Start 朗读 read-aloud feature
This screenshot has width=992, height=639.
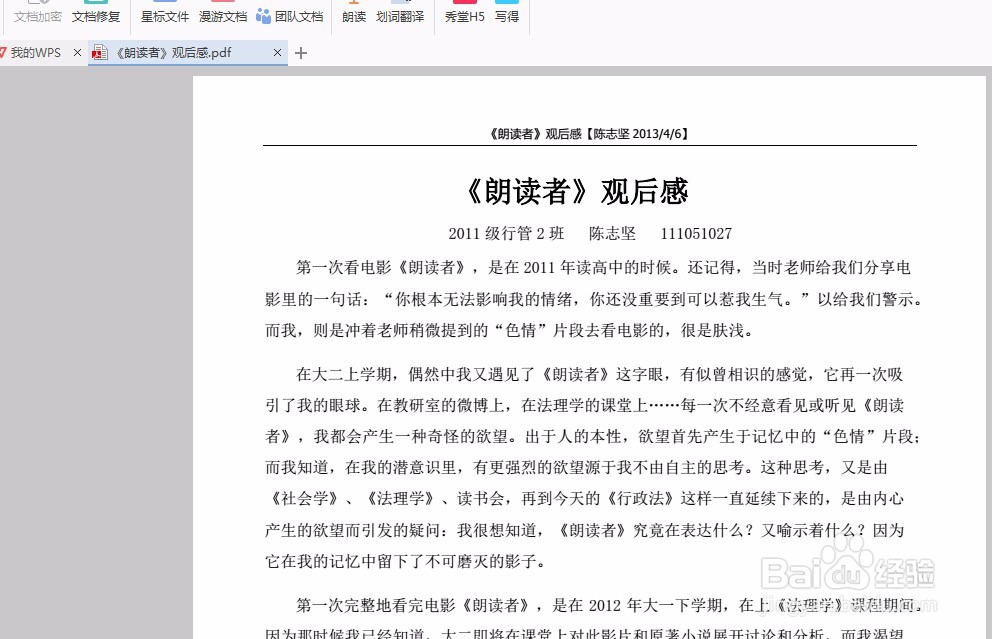[354, 13]
